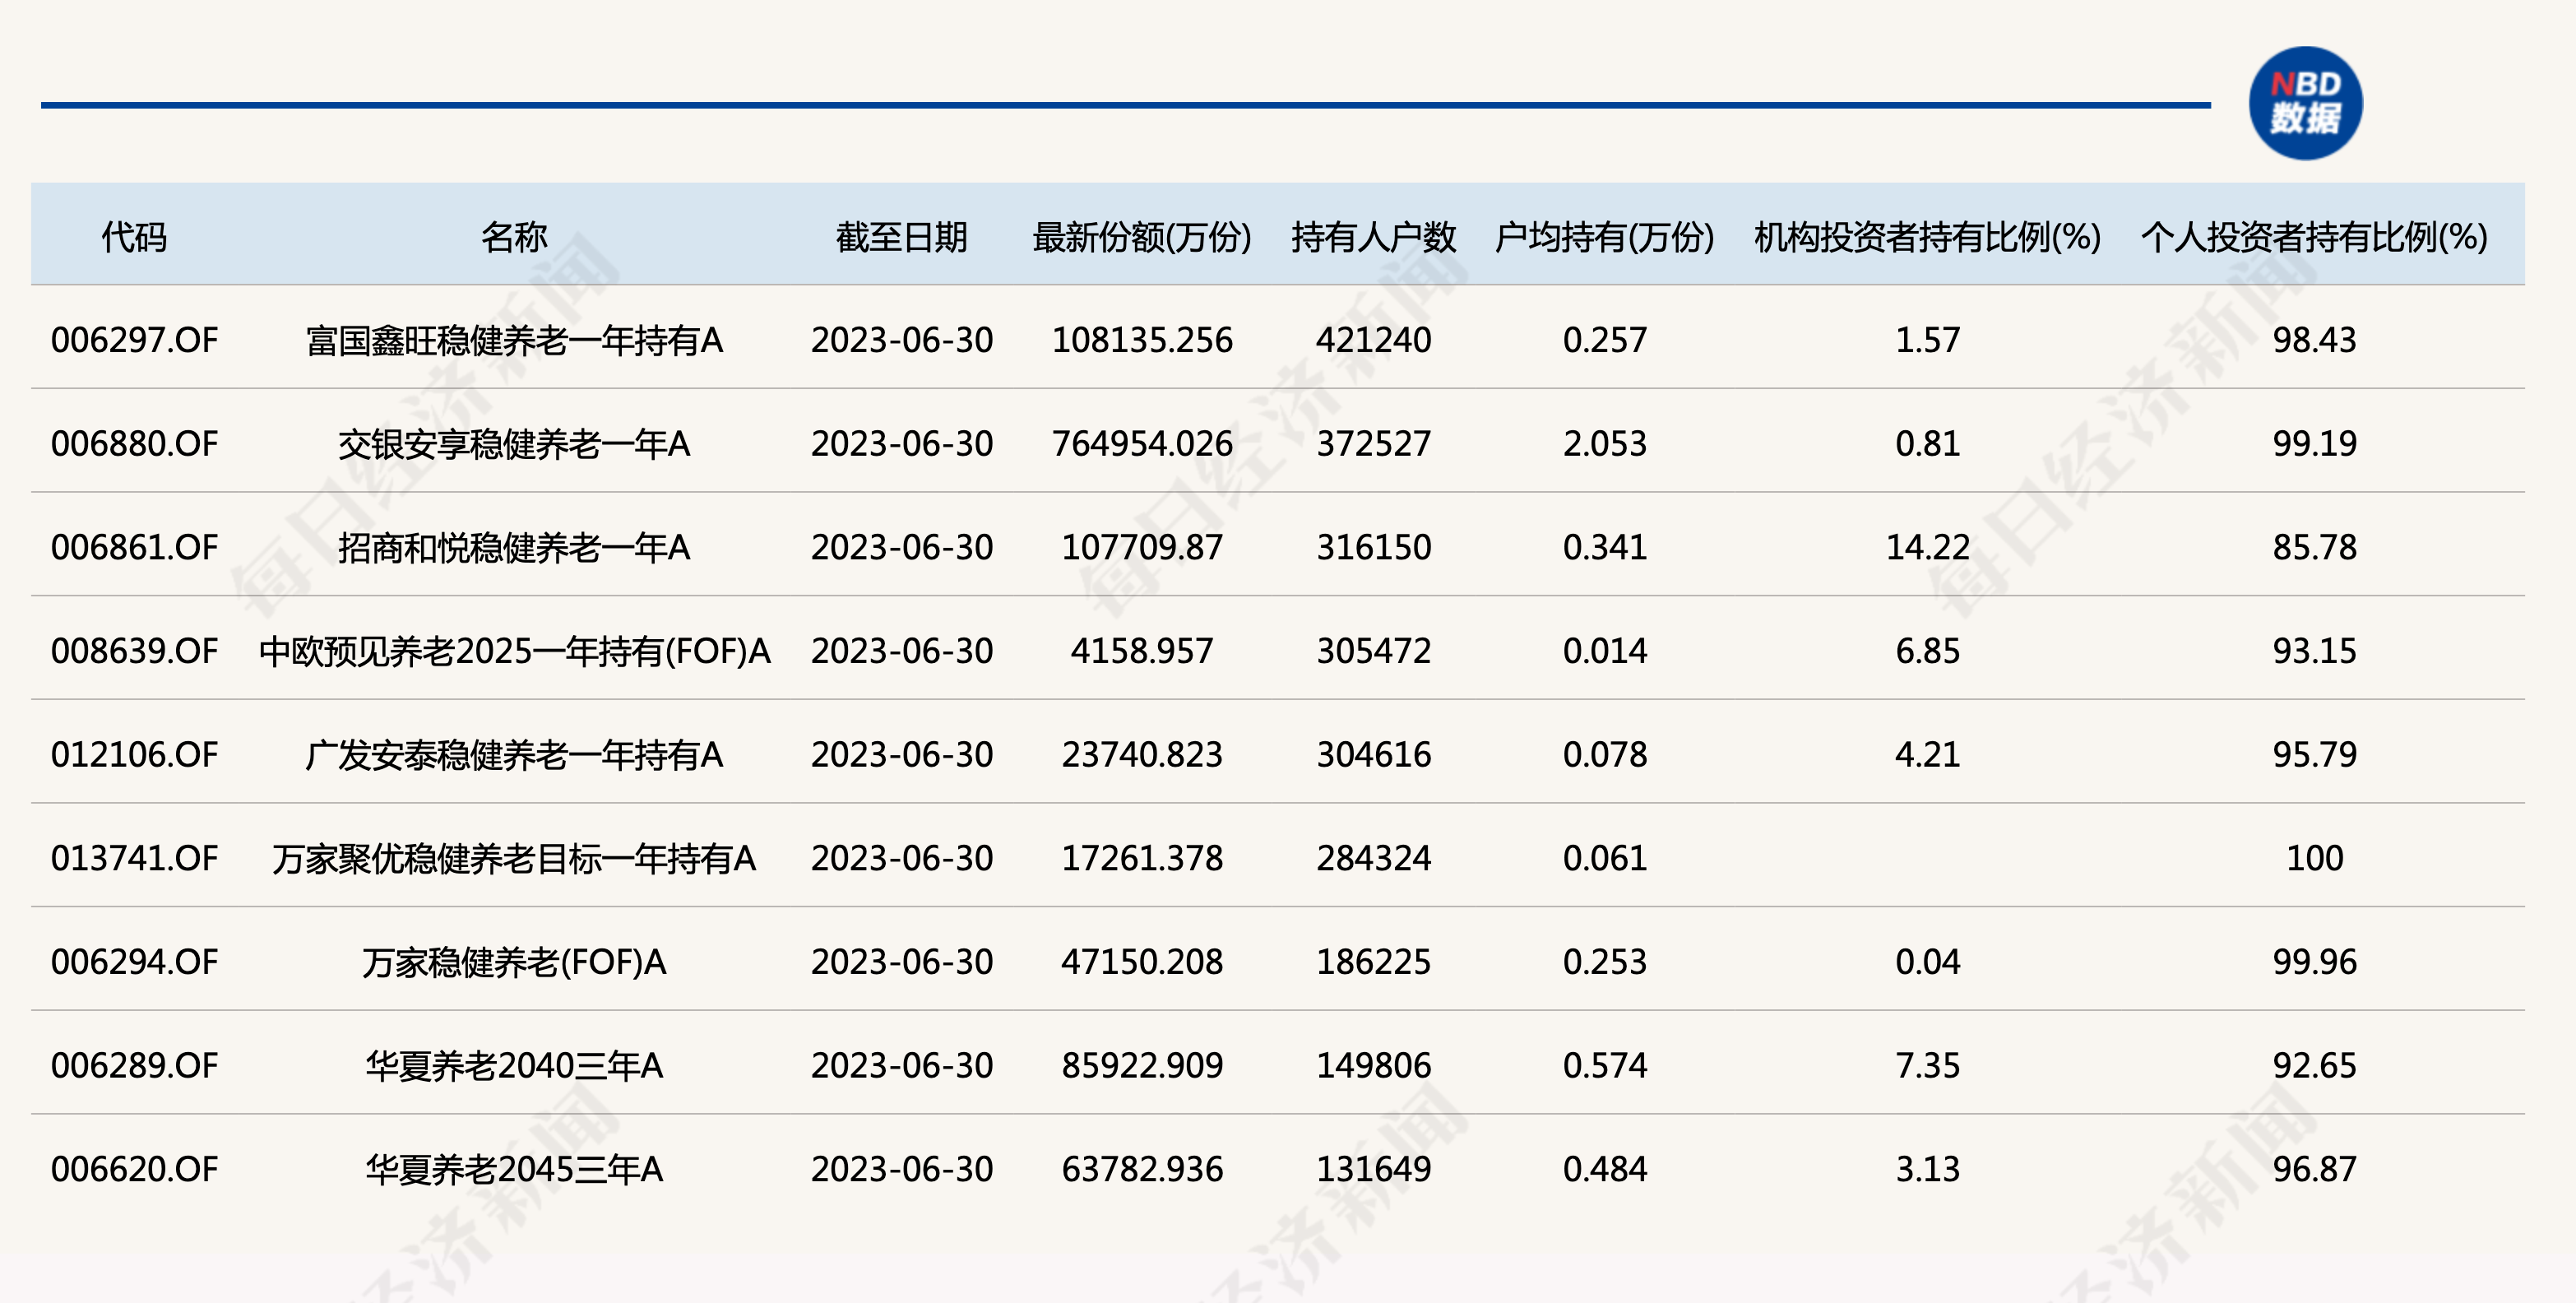
Task: Click the 284324 holder count cell
Action: point(1373,858)
